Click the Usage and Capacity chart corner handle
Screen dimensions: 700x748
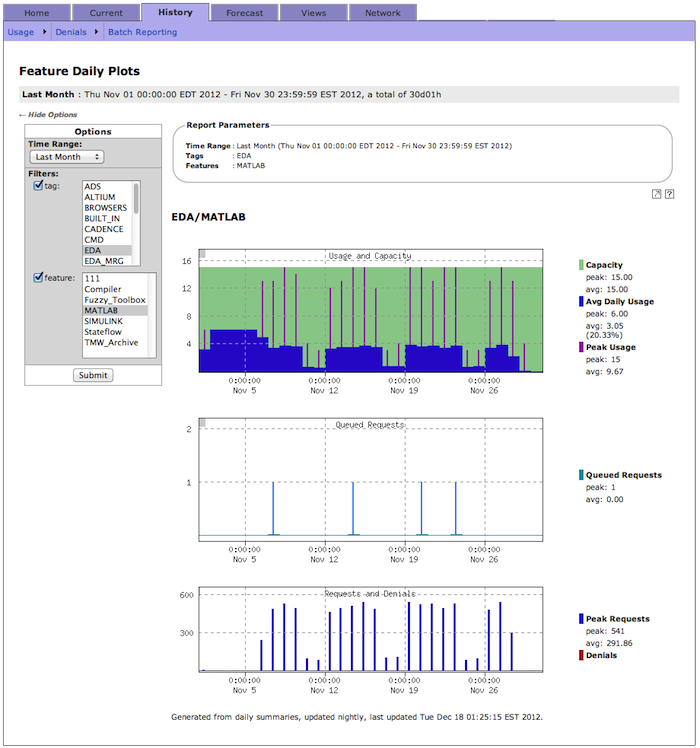(x=203, y=254)
